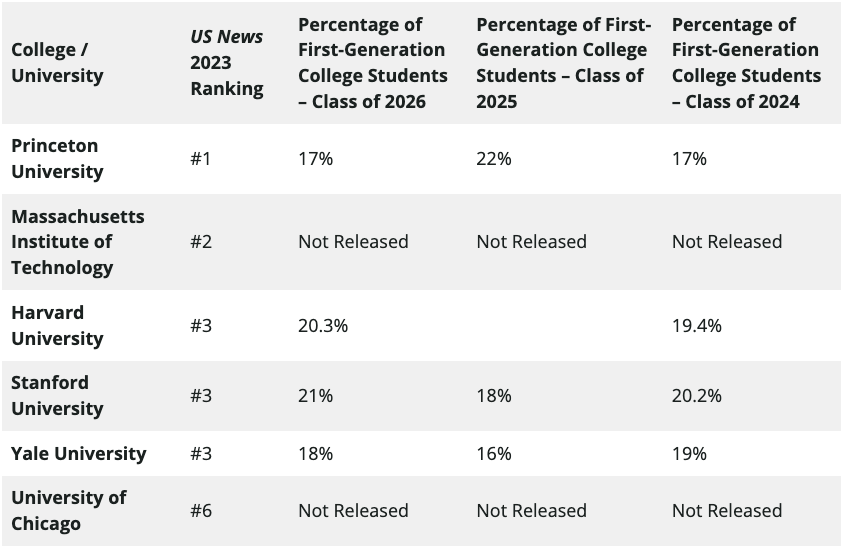
Task: Select Yale's 16% Class of 2025 value
Action: pos(493,454)
